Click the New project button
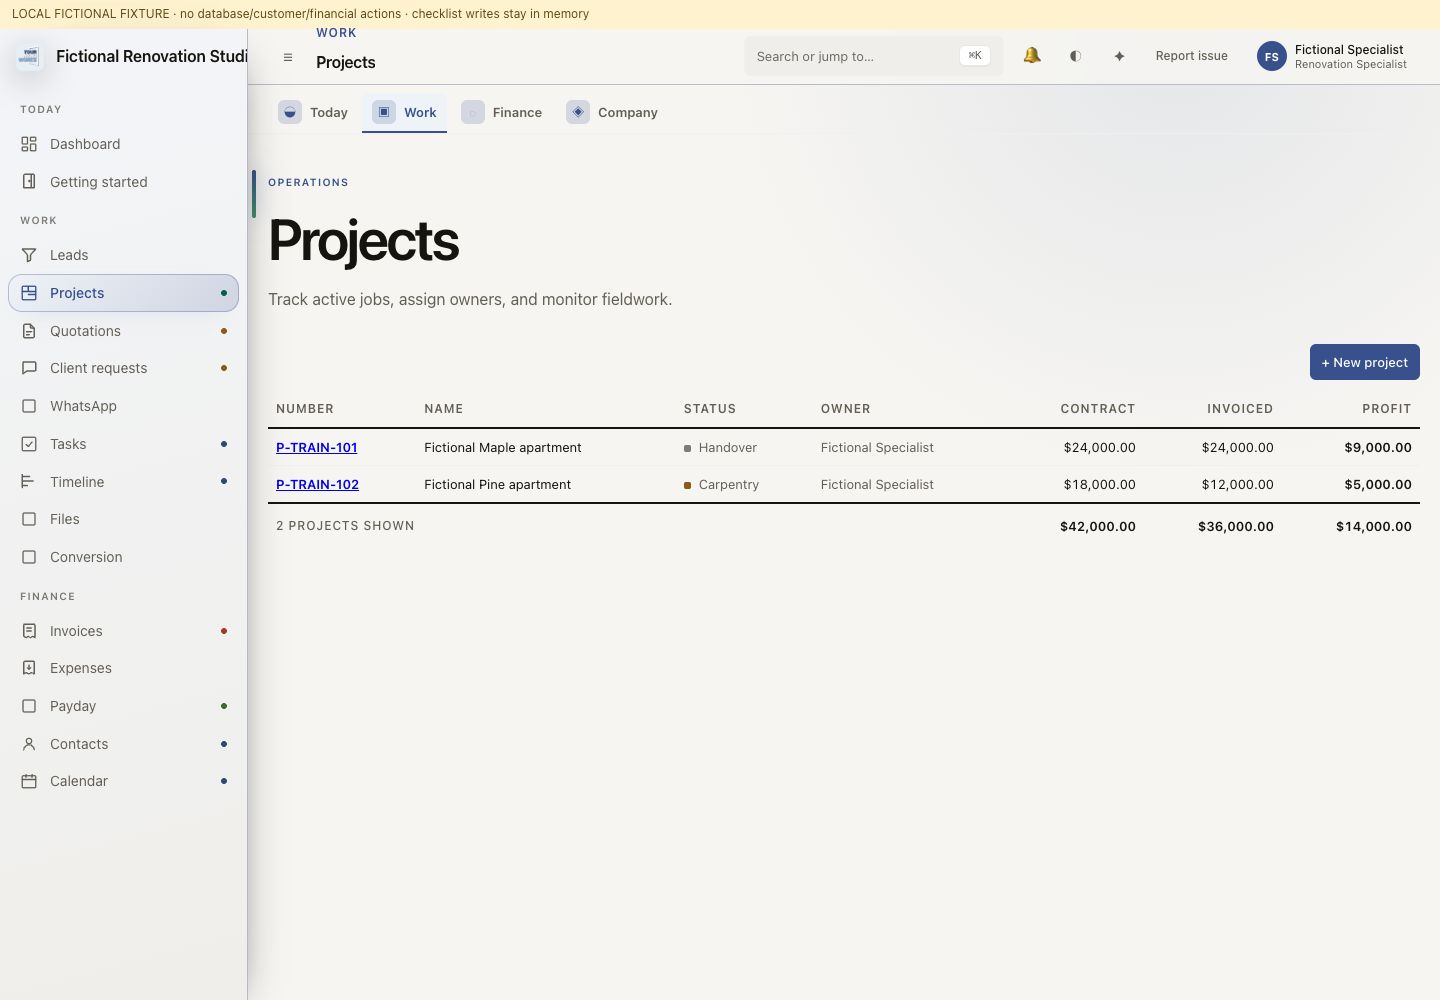Screen dimensions: 1440x1000 pyautogui.click(x=1365, y=362)
